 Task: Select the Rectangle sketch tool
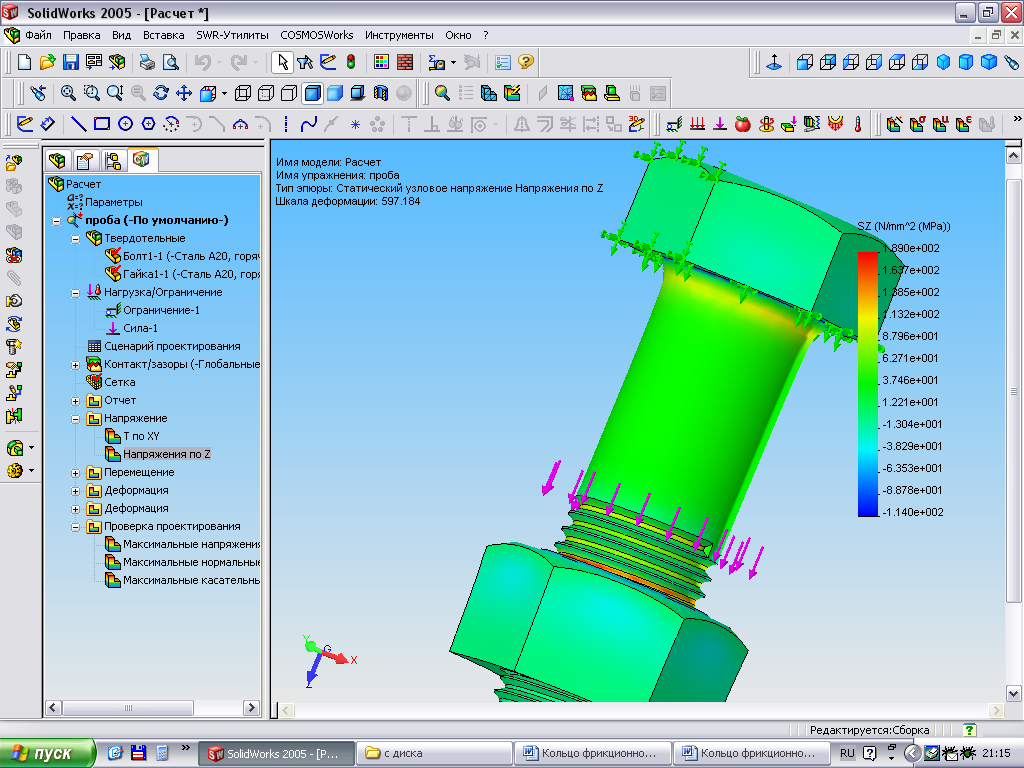pyautogui.click(x=102, y=124)
